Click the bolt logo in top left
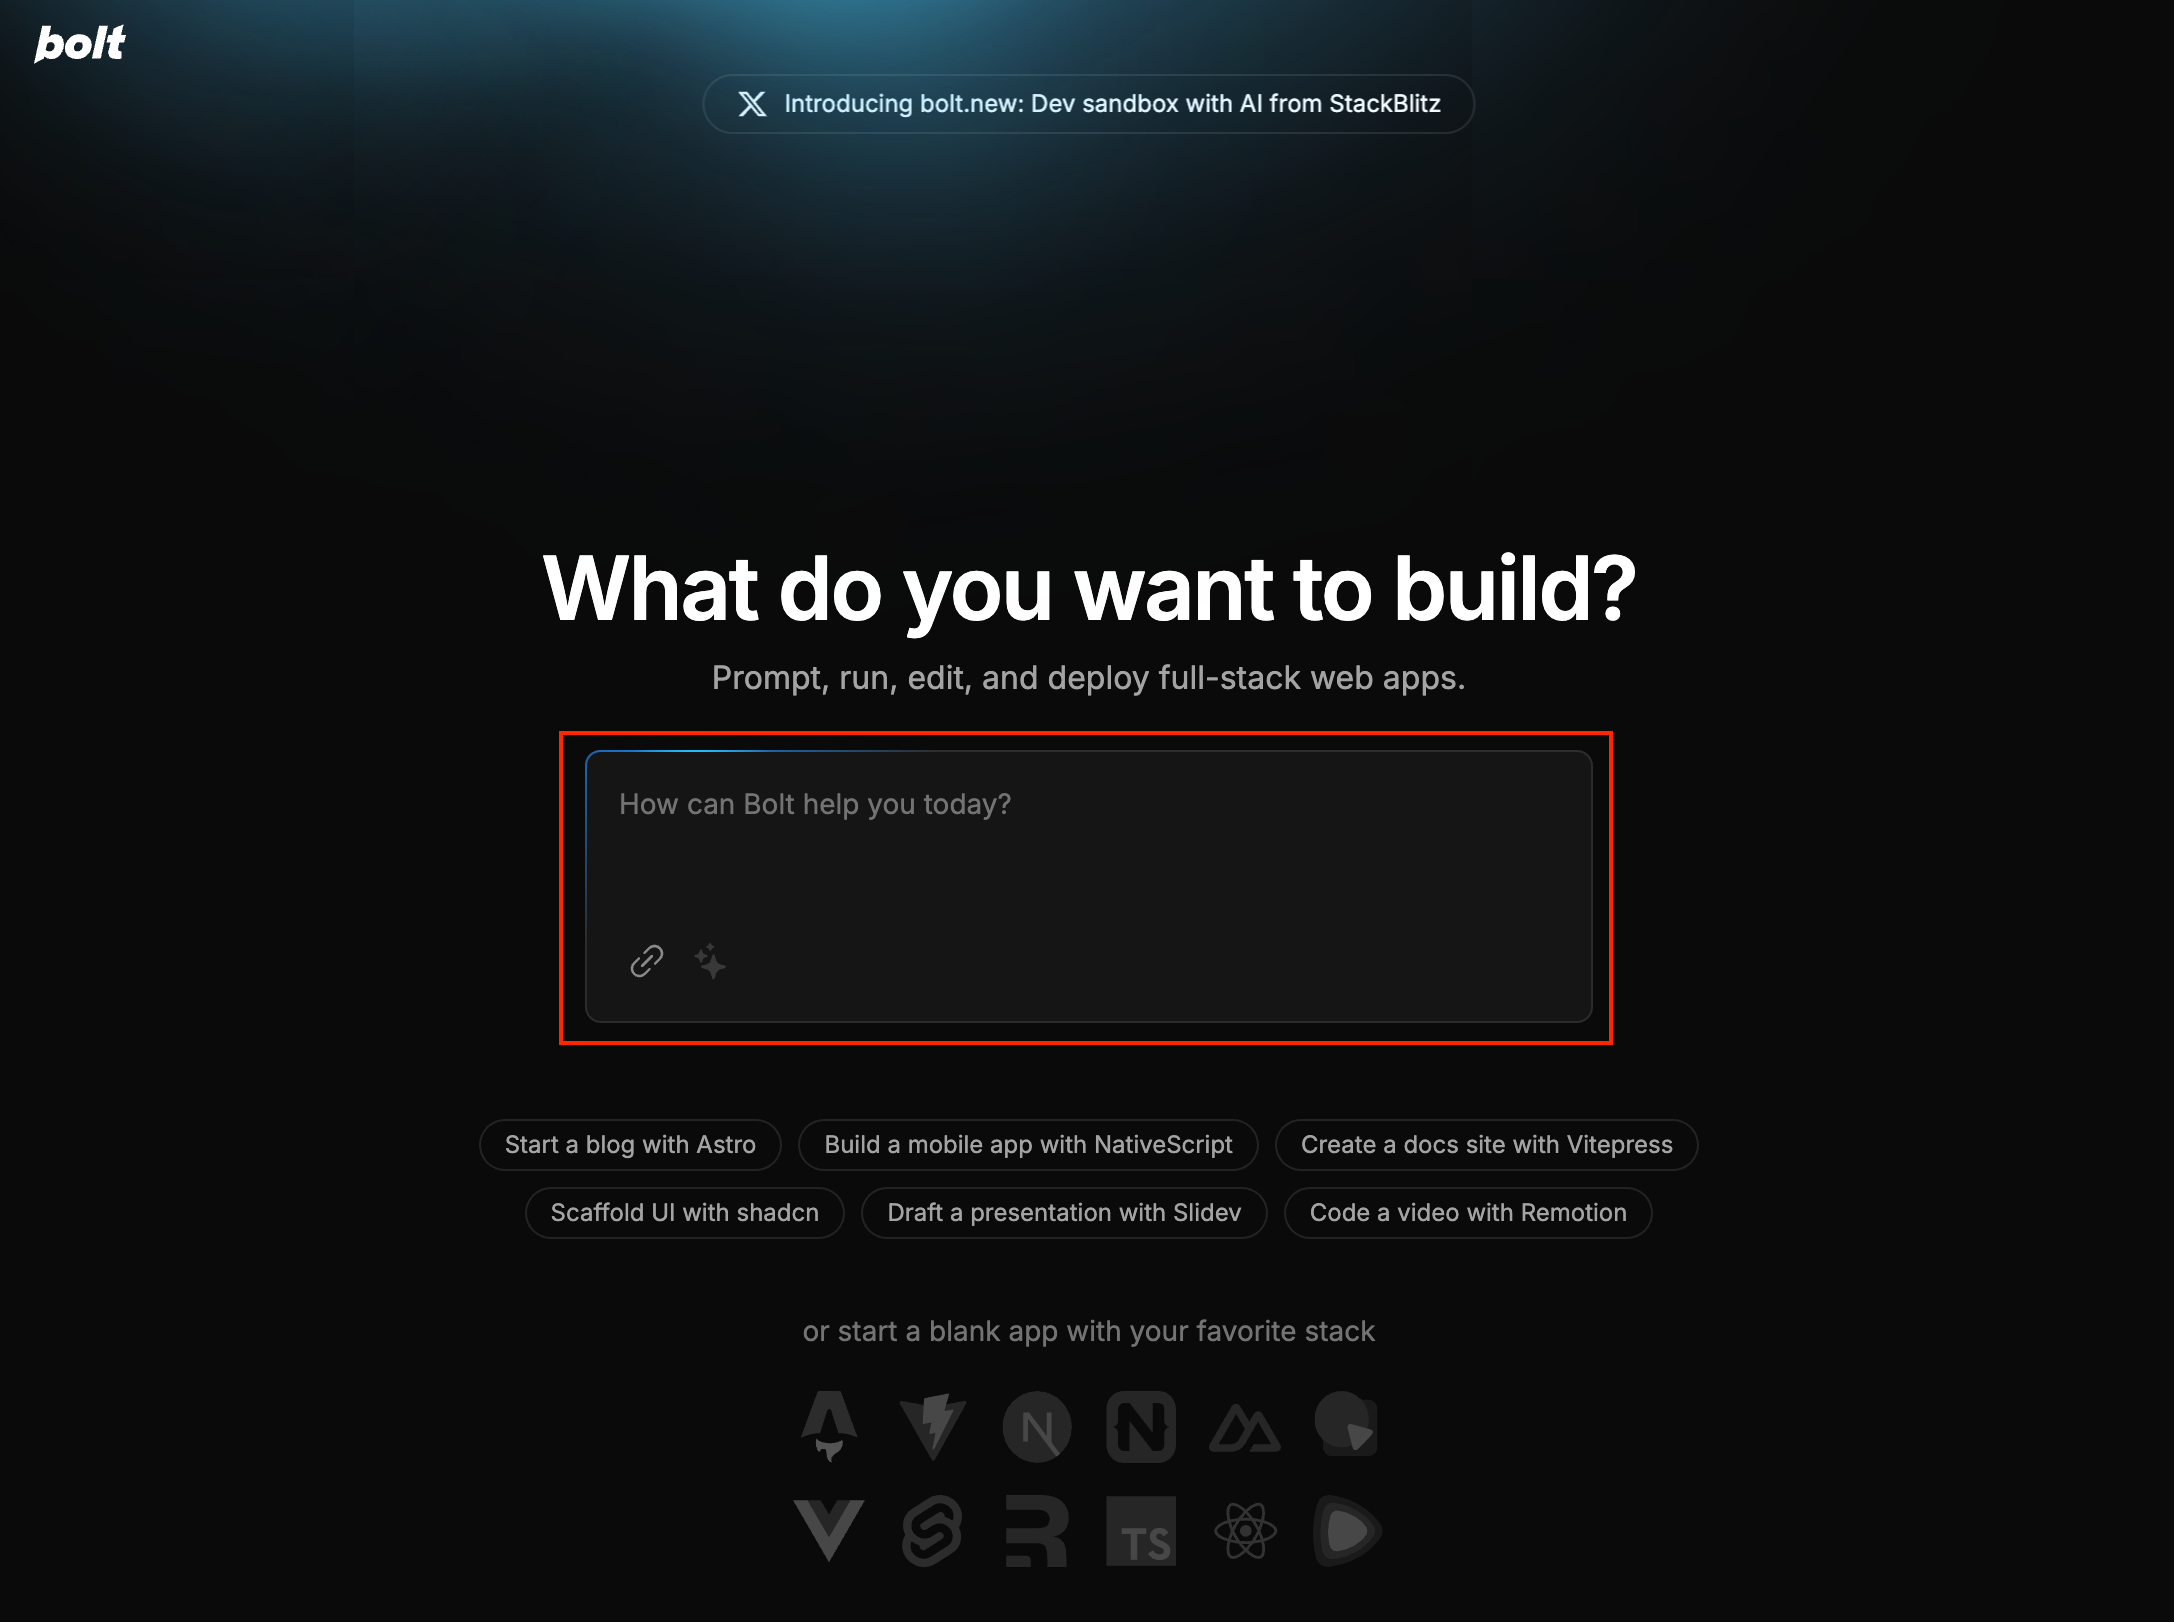Viewport: 2174px width, 1622px height. pyautogui.click(x=82, y=43)
